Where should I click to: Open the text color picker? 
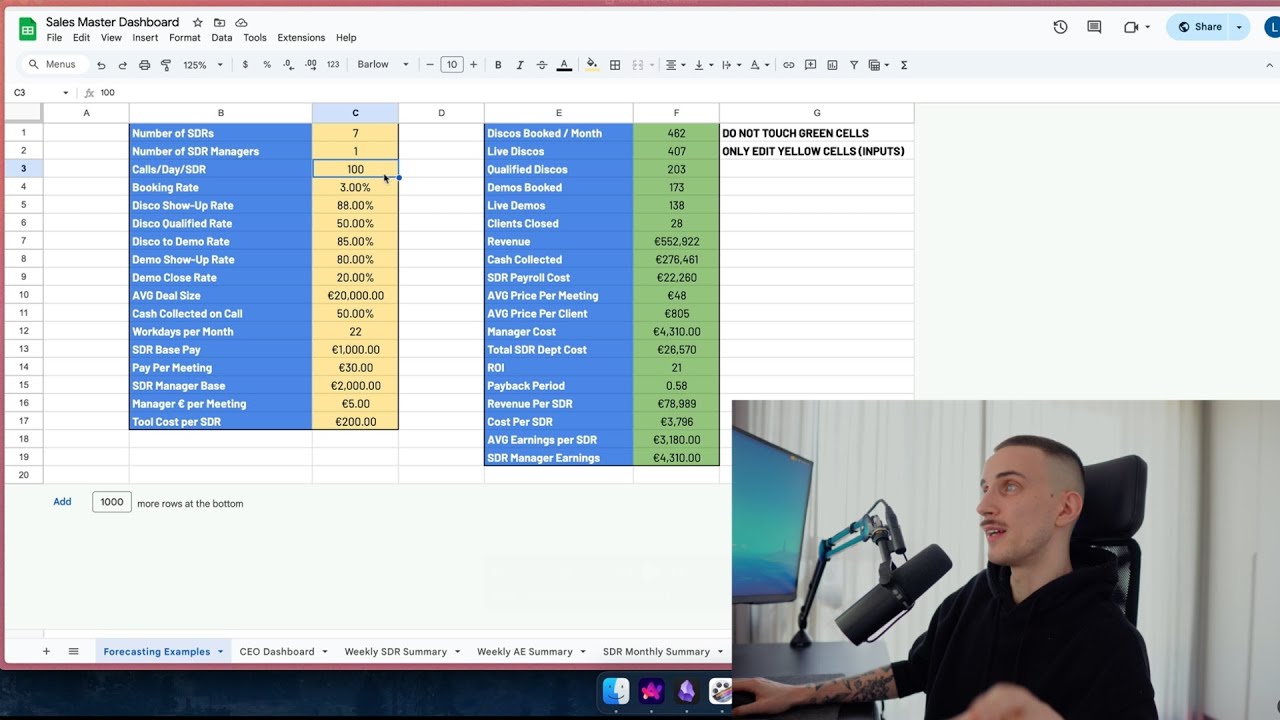point(564,65)
